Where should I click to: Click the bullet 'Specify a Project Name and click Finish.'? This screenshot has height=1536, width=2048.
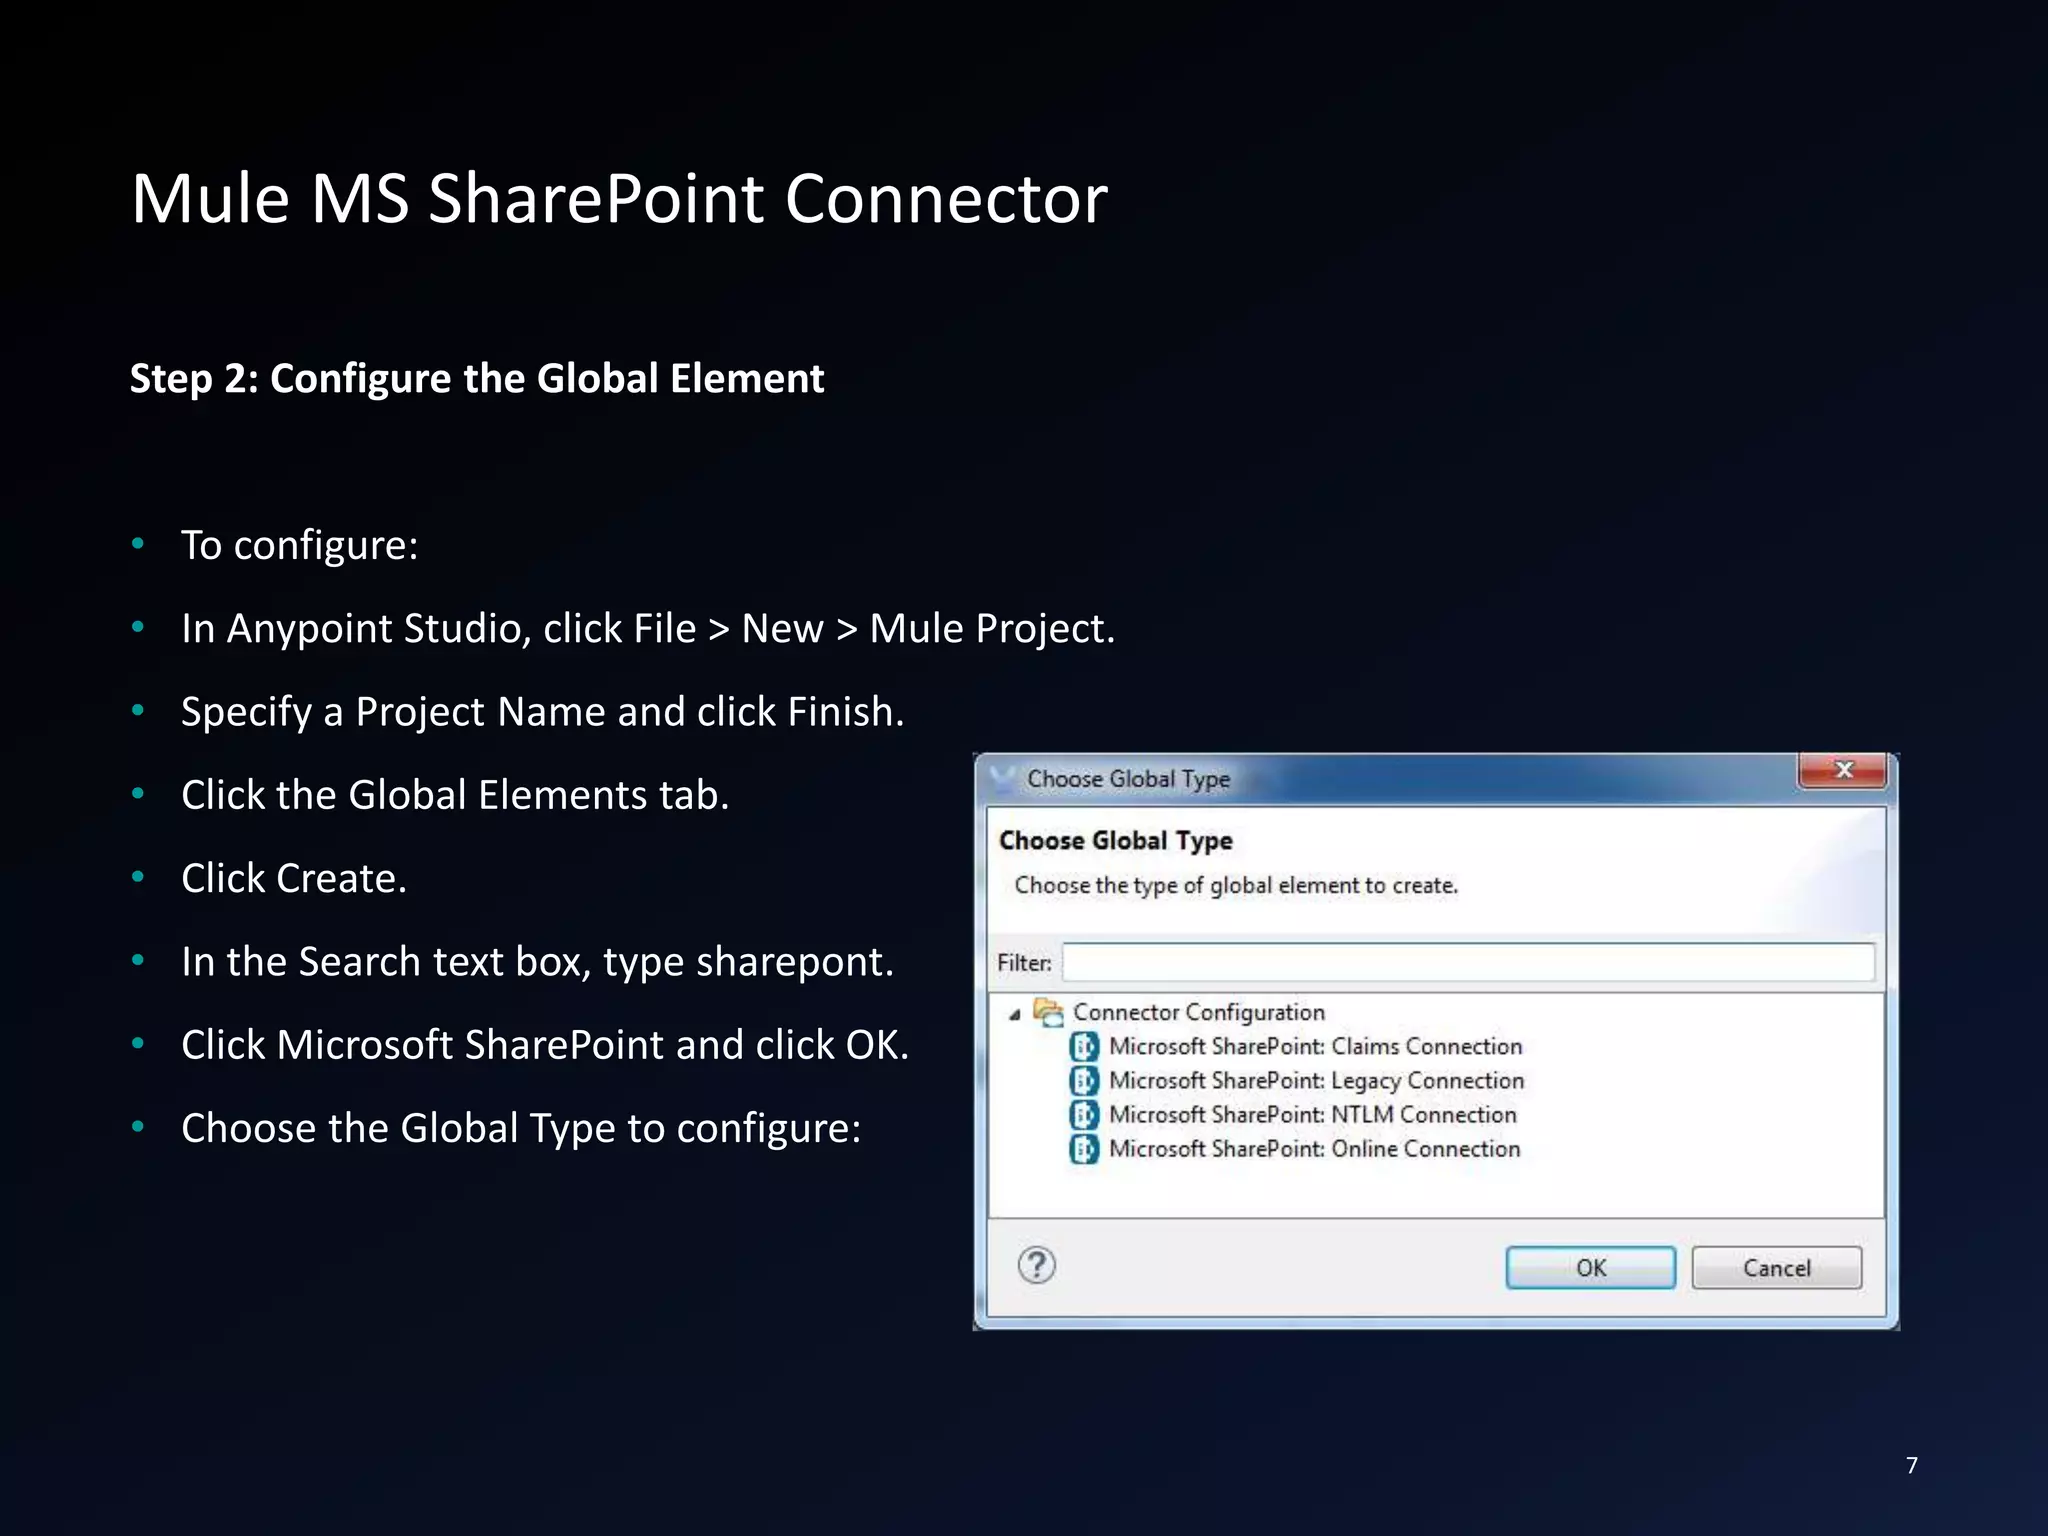point(542,712)
